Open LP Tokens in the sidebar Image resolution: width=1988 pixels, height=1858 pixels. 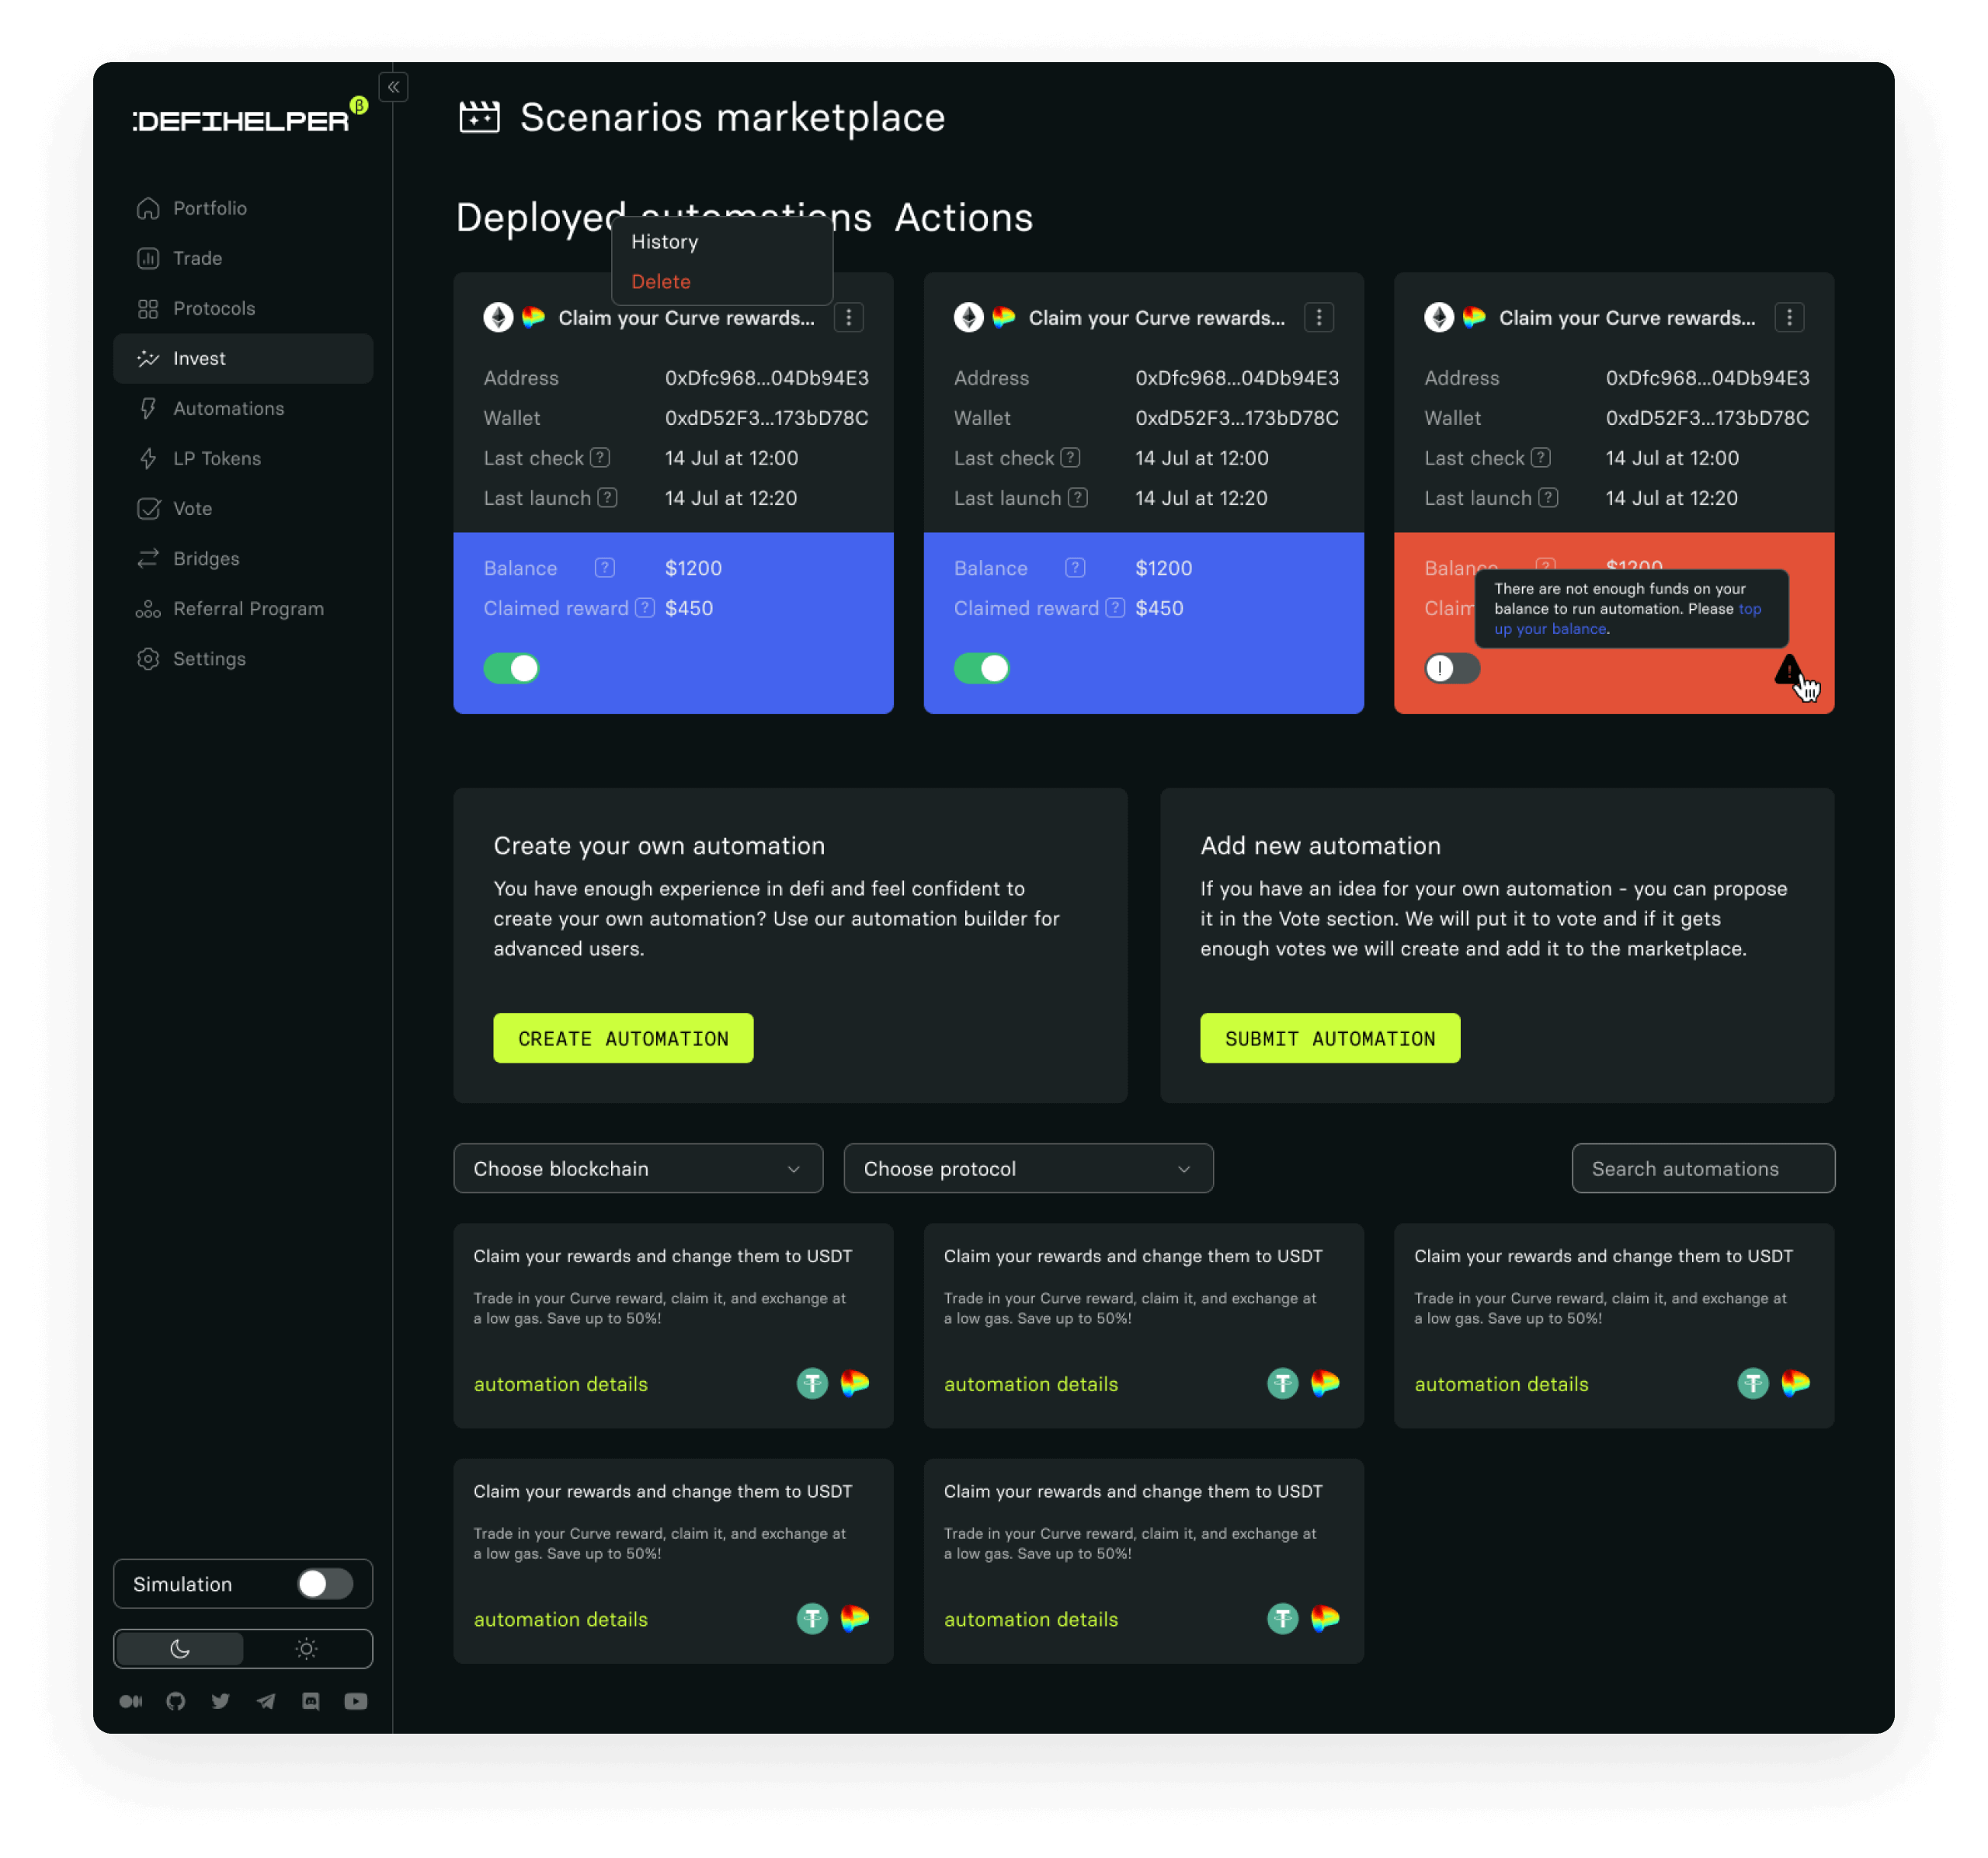(x=243, y=458)
